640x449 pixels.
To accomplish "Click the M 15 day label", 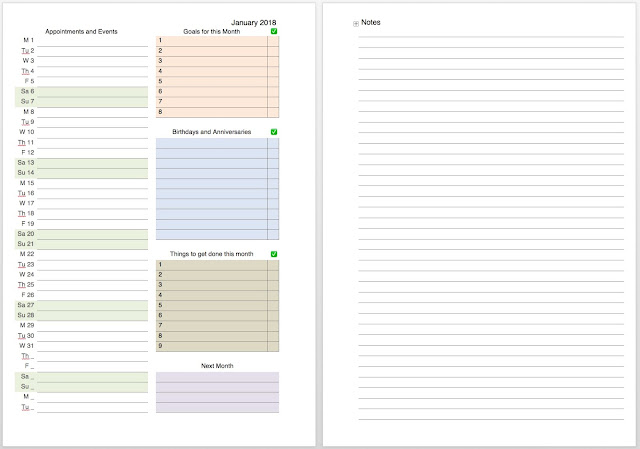I will 27,183.
